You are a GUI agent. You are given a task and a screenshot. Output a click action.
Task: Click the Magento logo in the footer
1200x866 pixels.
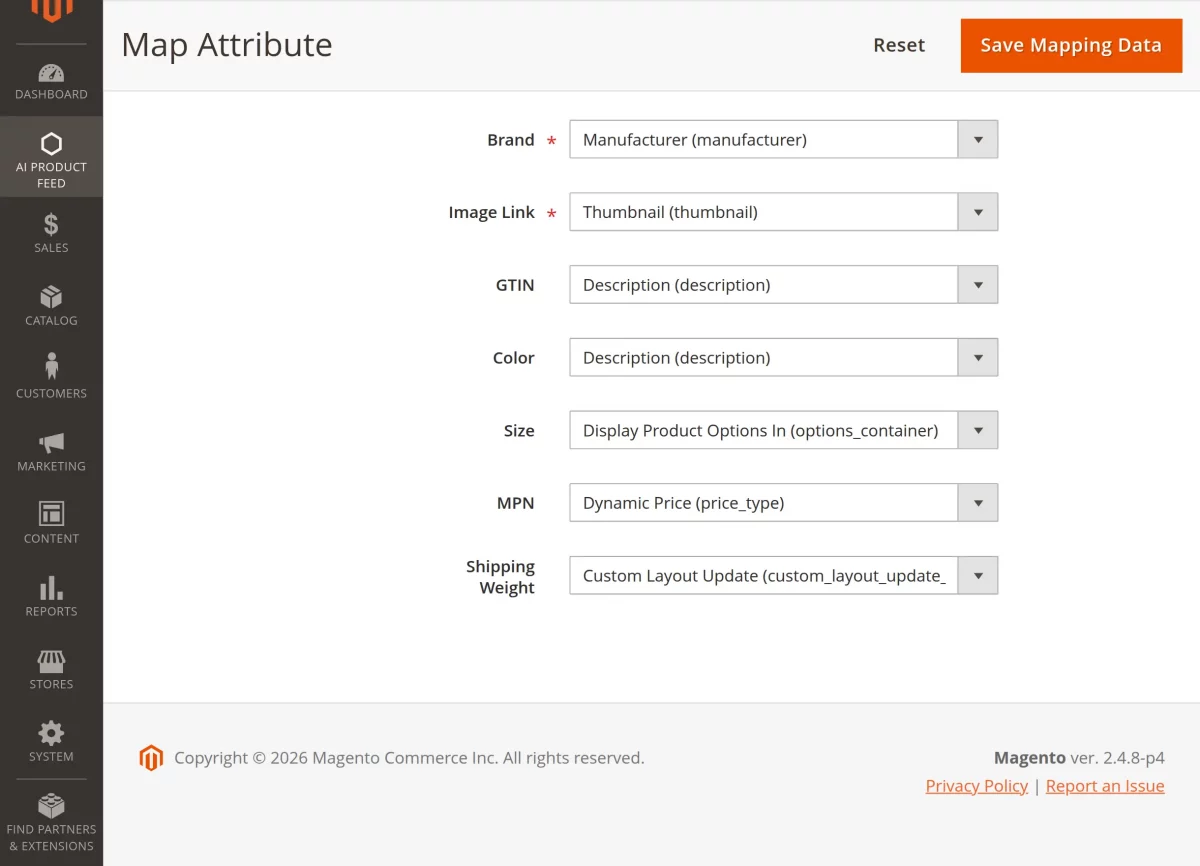point(151,758)
